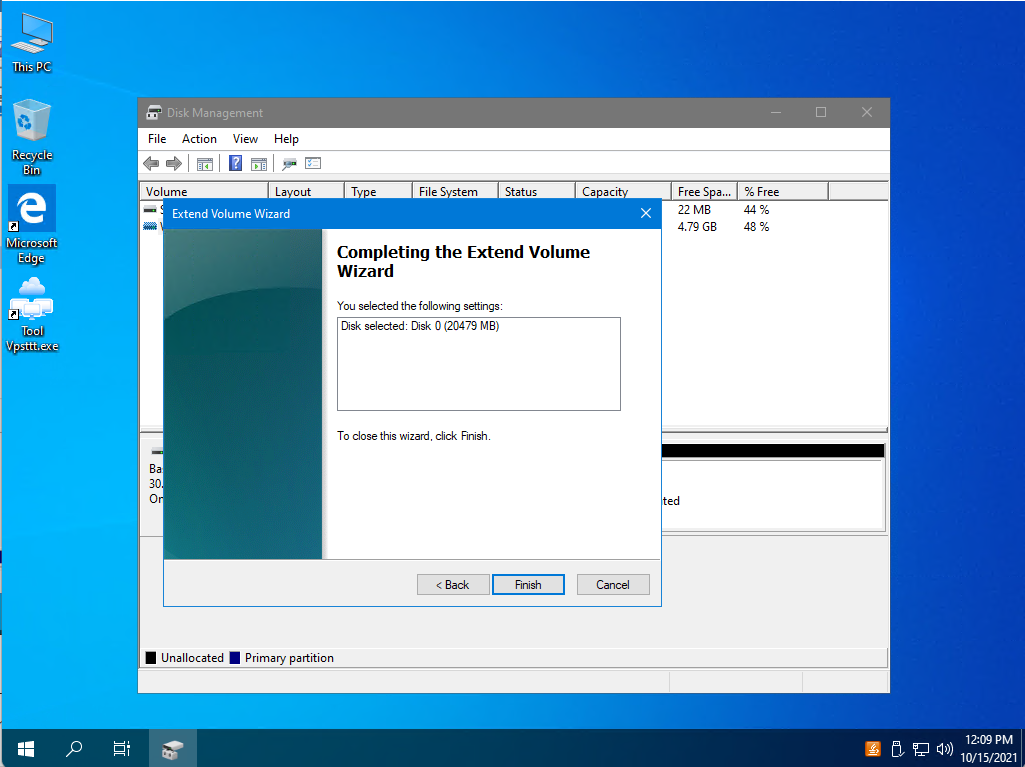Click the Disk selected settings text box
The image size is (1025, 767).
[479, 364]
